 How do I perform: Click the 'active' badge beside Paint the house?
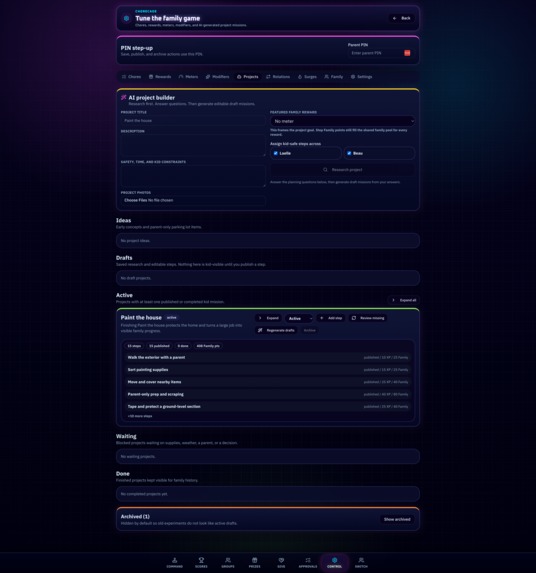pos(171,318)
